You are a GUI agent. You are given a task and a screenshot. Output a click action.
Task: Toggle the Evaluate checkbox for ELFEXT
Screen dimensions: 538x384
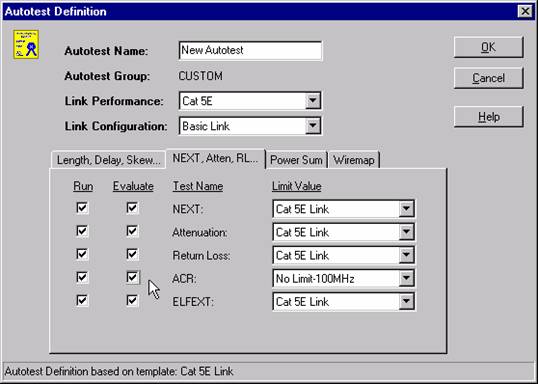point(132,301)
